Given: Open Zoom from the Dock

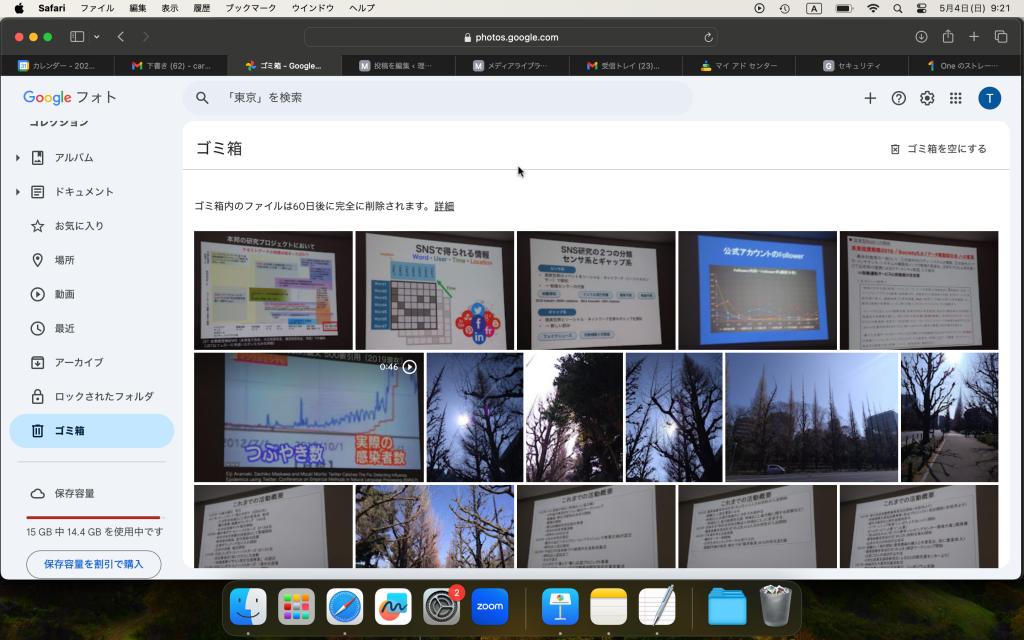Looking at the screenshot, I should click(490, 606).
